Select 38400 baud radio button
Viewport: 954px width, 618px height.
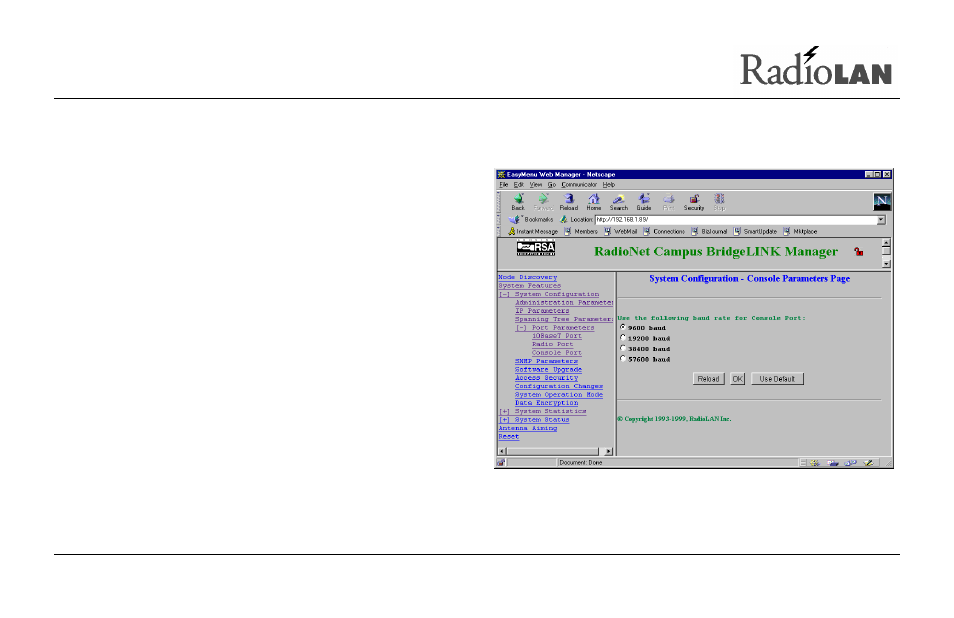(x=622, y=349)
